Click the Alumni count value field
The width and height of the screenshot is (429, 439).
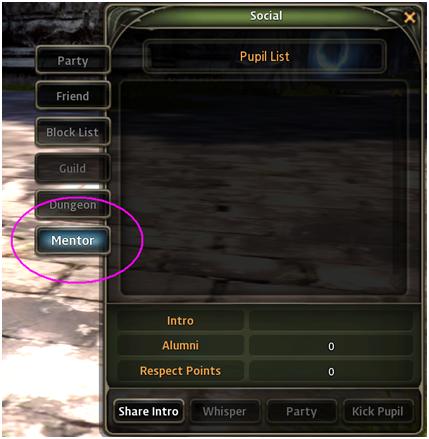coord(331,346)
